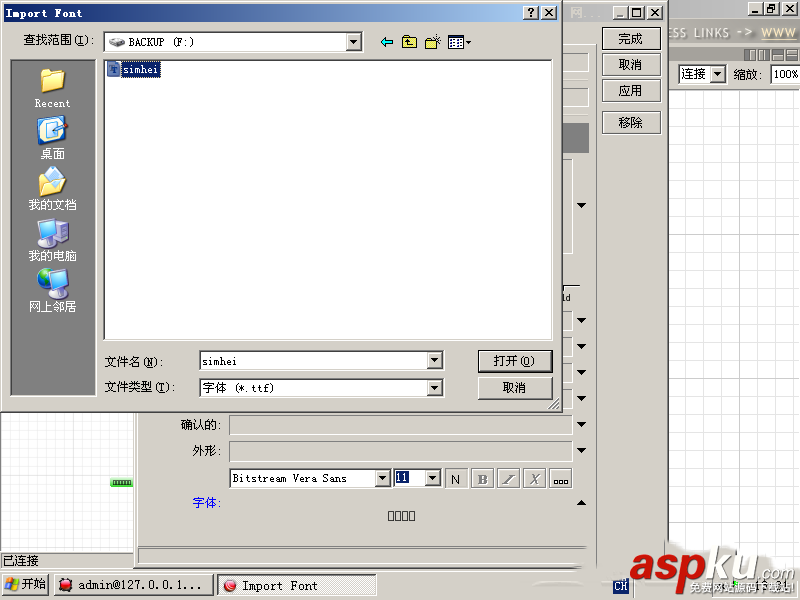Open the Recent places shortcut
The width and height of the screenshot is (800, 600).
coord(53,88)
